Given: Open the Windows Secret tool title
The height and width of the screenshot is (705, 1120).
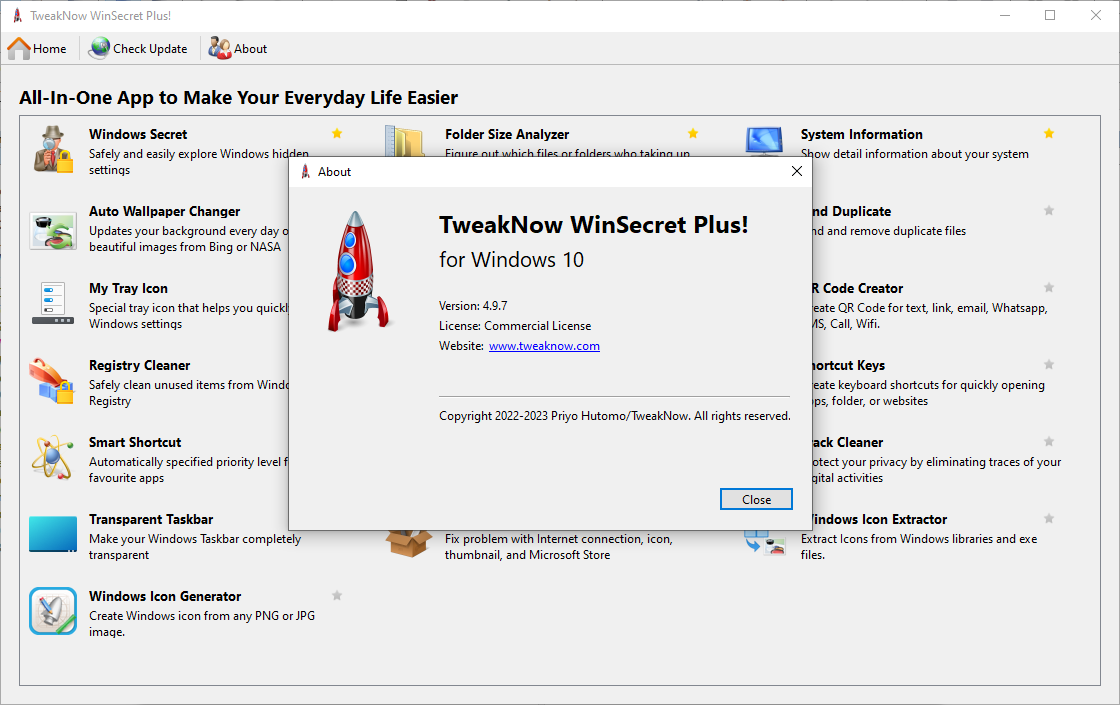Looking at the screenshot, I should pyautogui.click(x=138, y=134).
